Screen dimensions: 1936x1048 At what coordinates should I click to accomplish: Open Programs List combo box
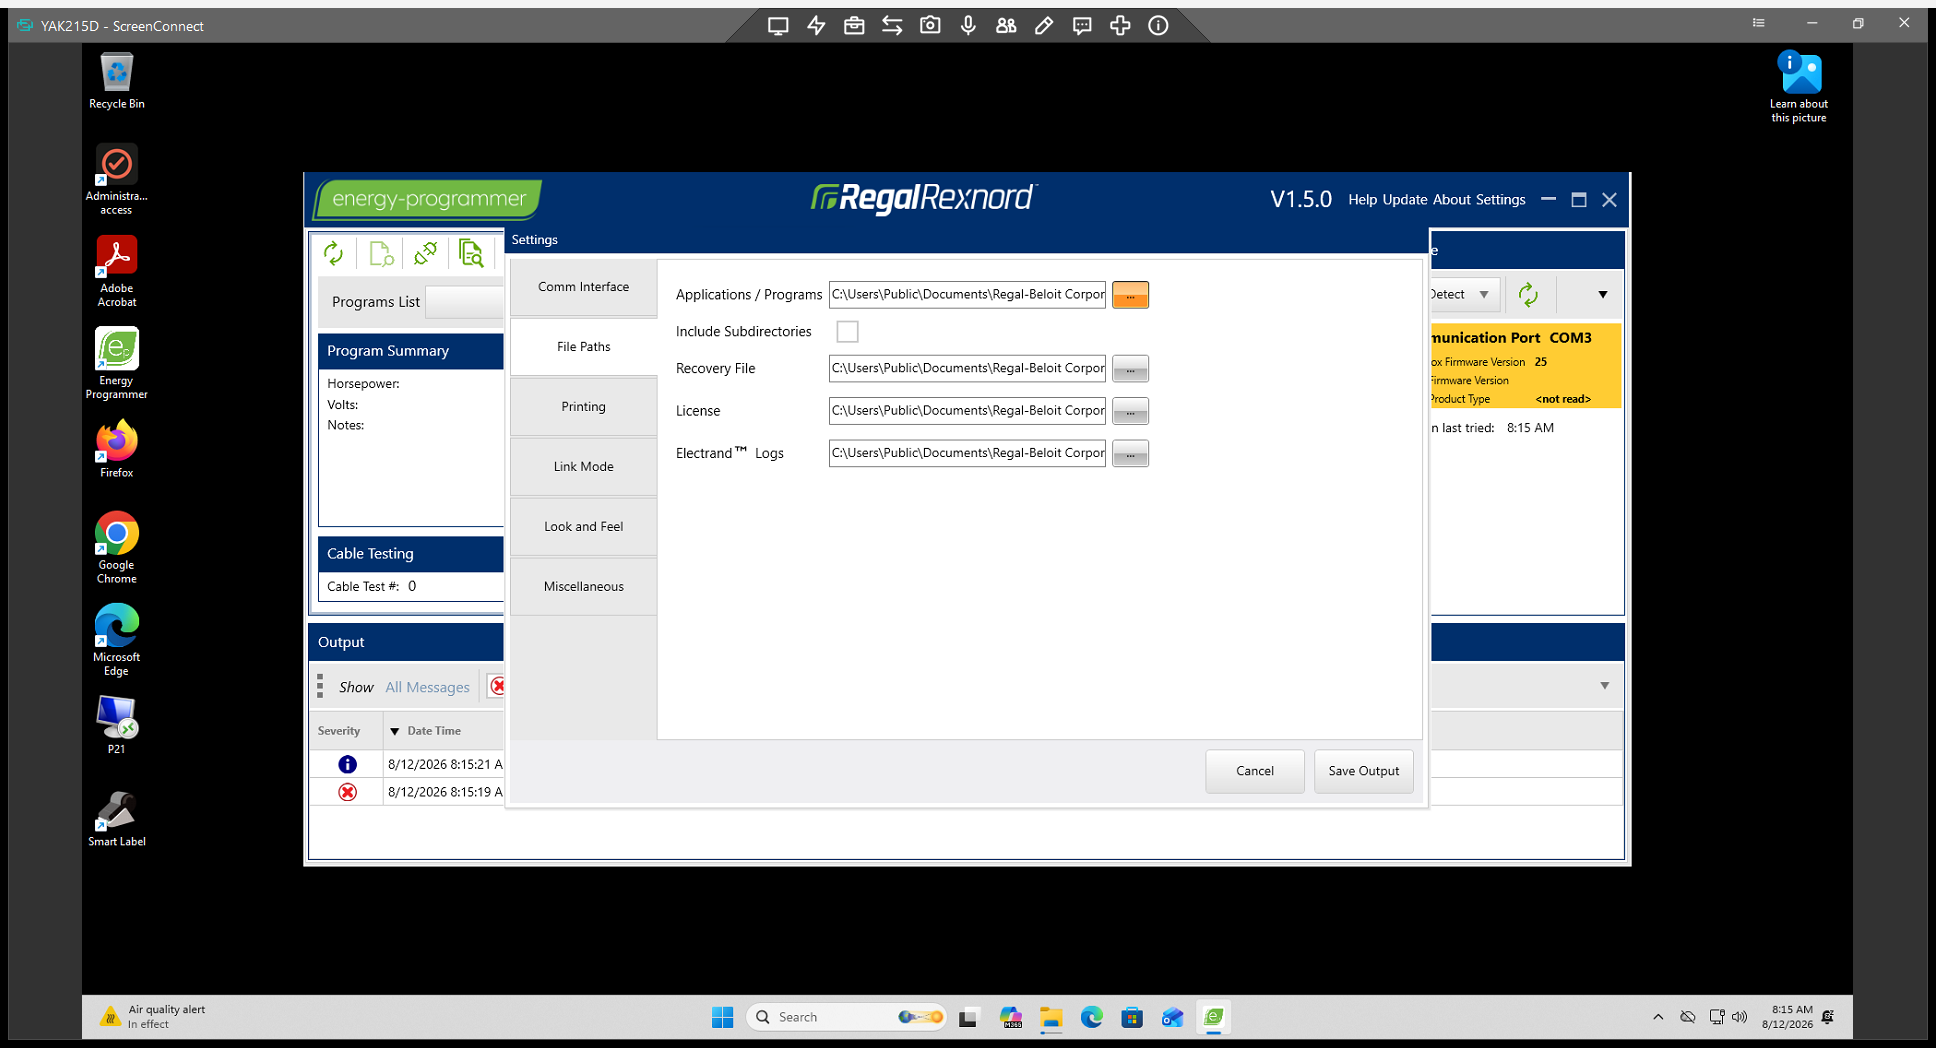click(465, 301)
